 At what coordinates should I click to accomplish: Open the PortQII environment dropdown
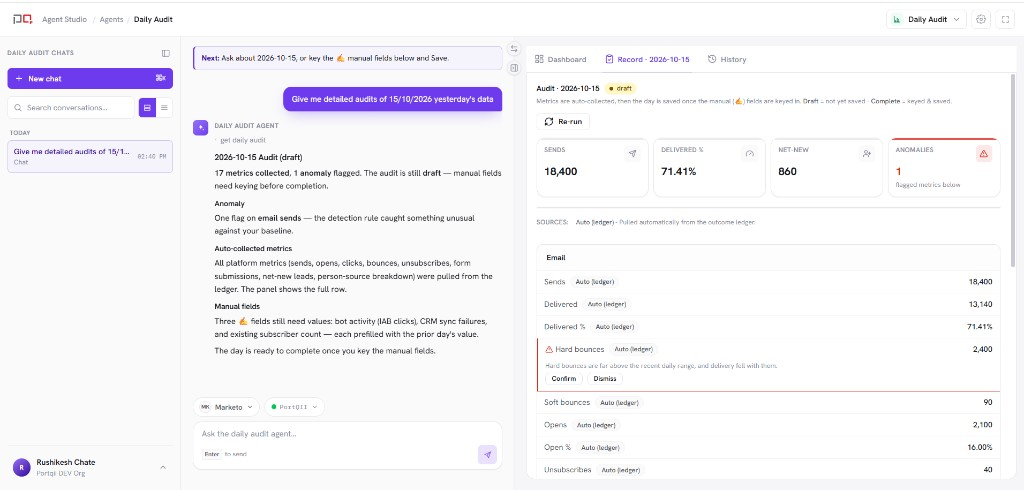(x=294, y=406)
